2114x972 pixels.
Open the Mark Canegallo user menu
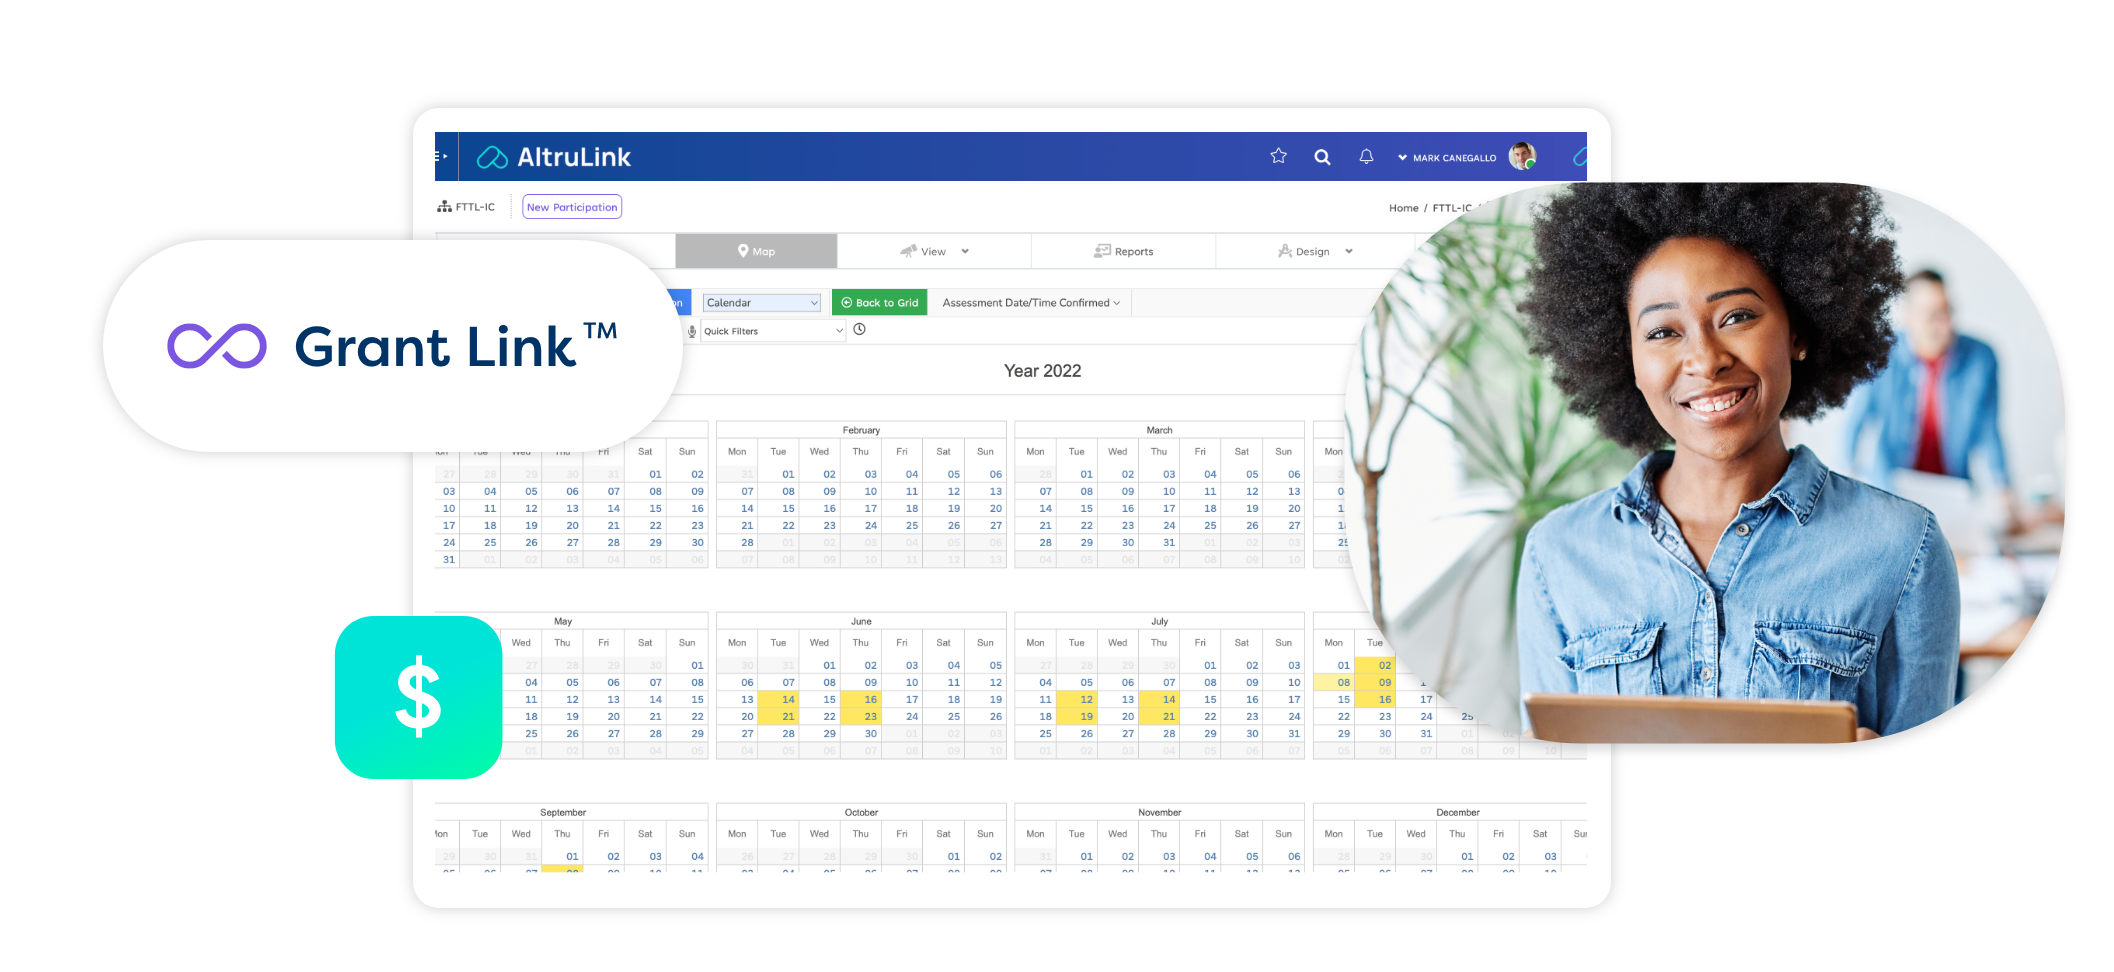[x=1447, y=158]
